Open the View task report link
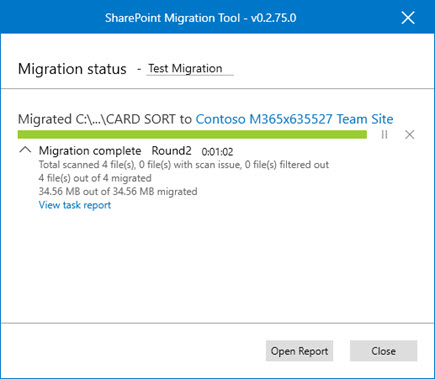Image resolution: width=435 pixels, height=379 pixels. tap(75, 205)
